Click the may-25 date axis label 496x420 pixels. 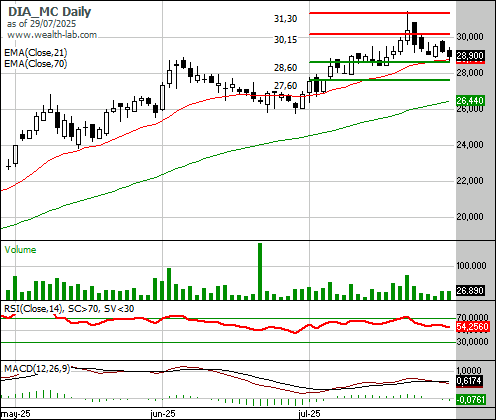click(x=16, y=414)
